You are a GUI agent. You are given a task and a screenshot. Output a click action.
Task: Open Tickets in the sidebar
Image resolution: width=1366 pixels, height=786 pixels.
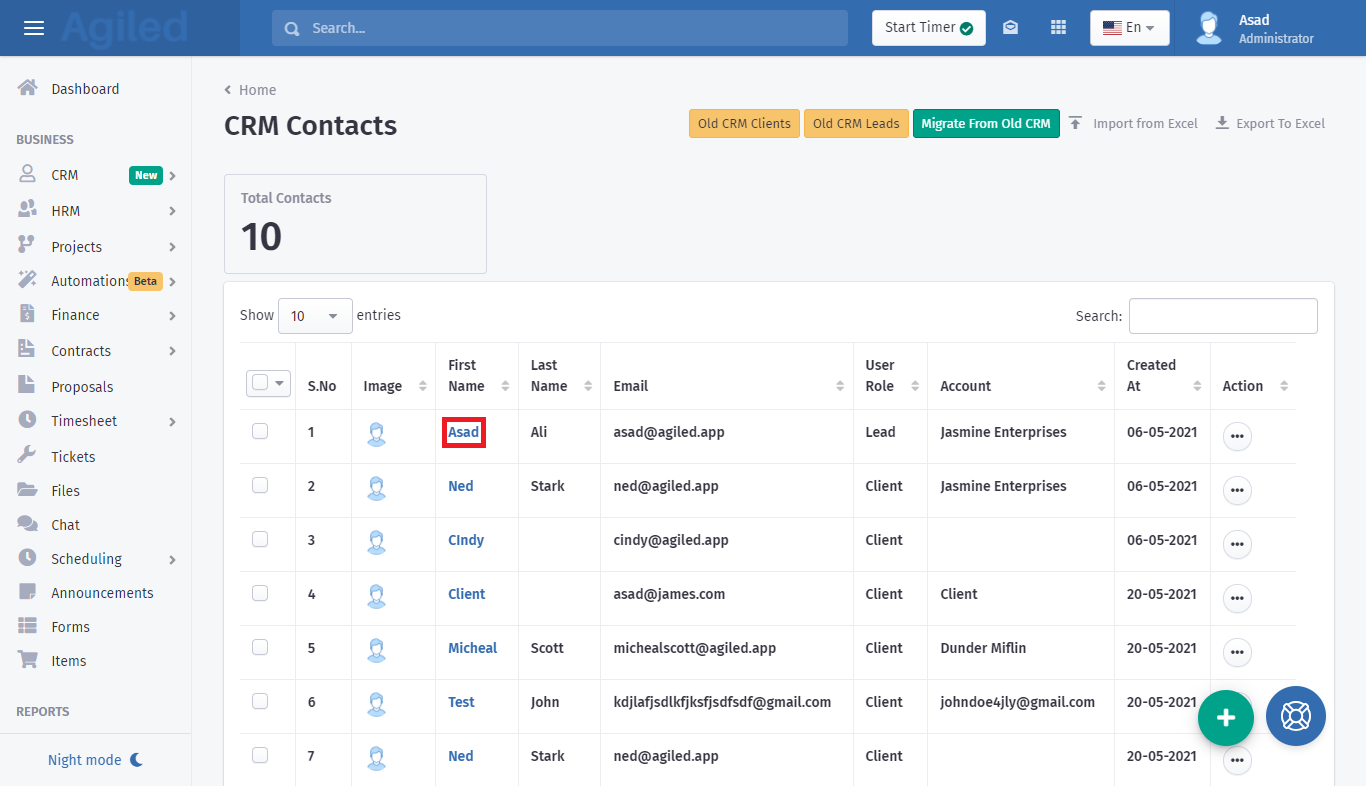point(73,457)
